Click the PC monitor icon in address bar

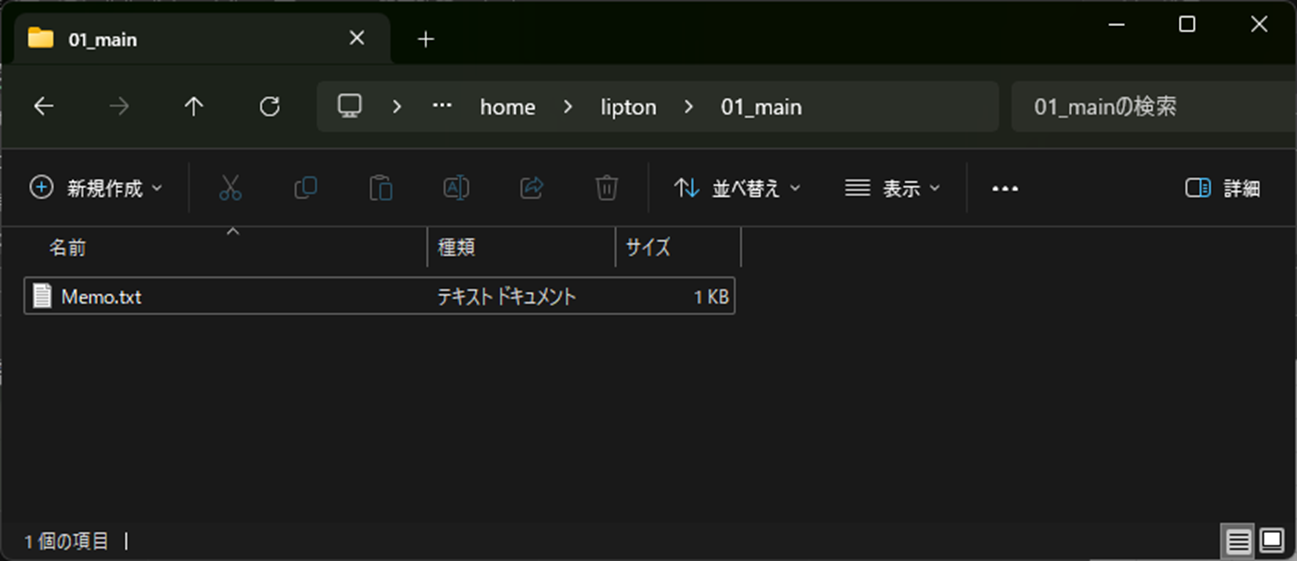tap(349, 106)
